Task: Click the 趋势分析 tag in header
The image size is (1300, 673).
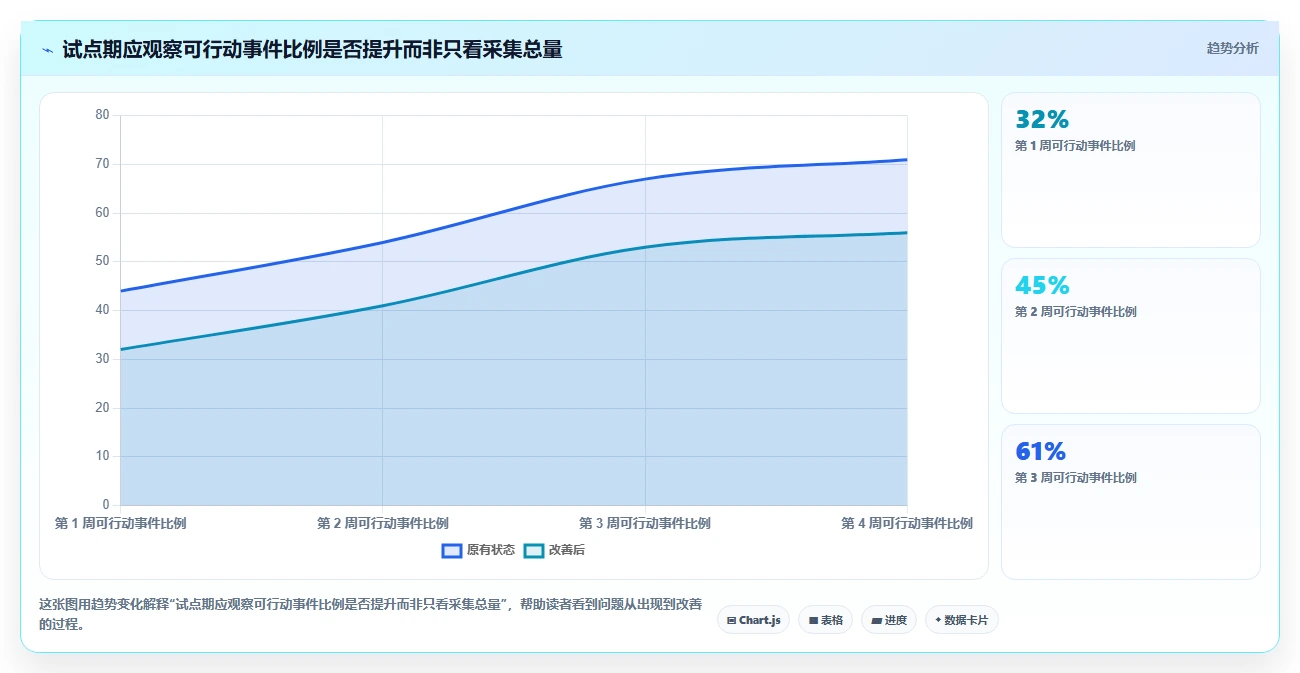Action: (x=1232, y=48)
